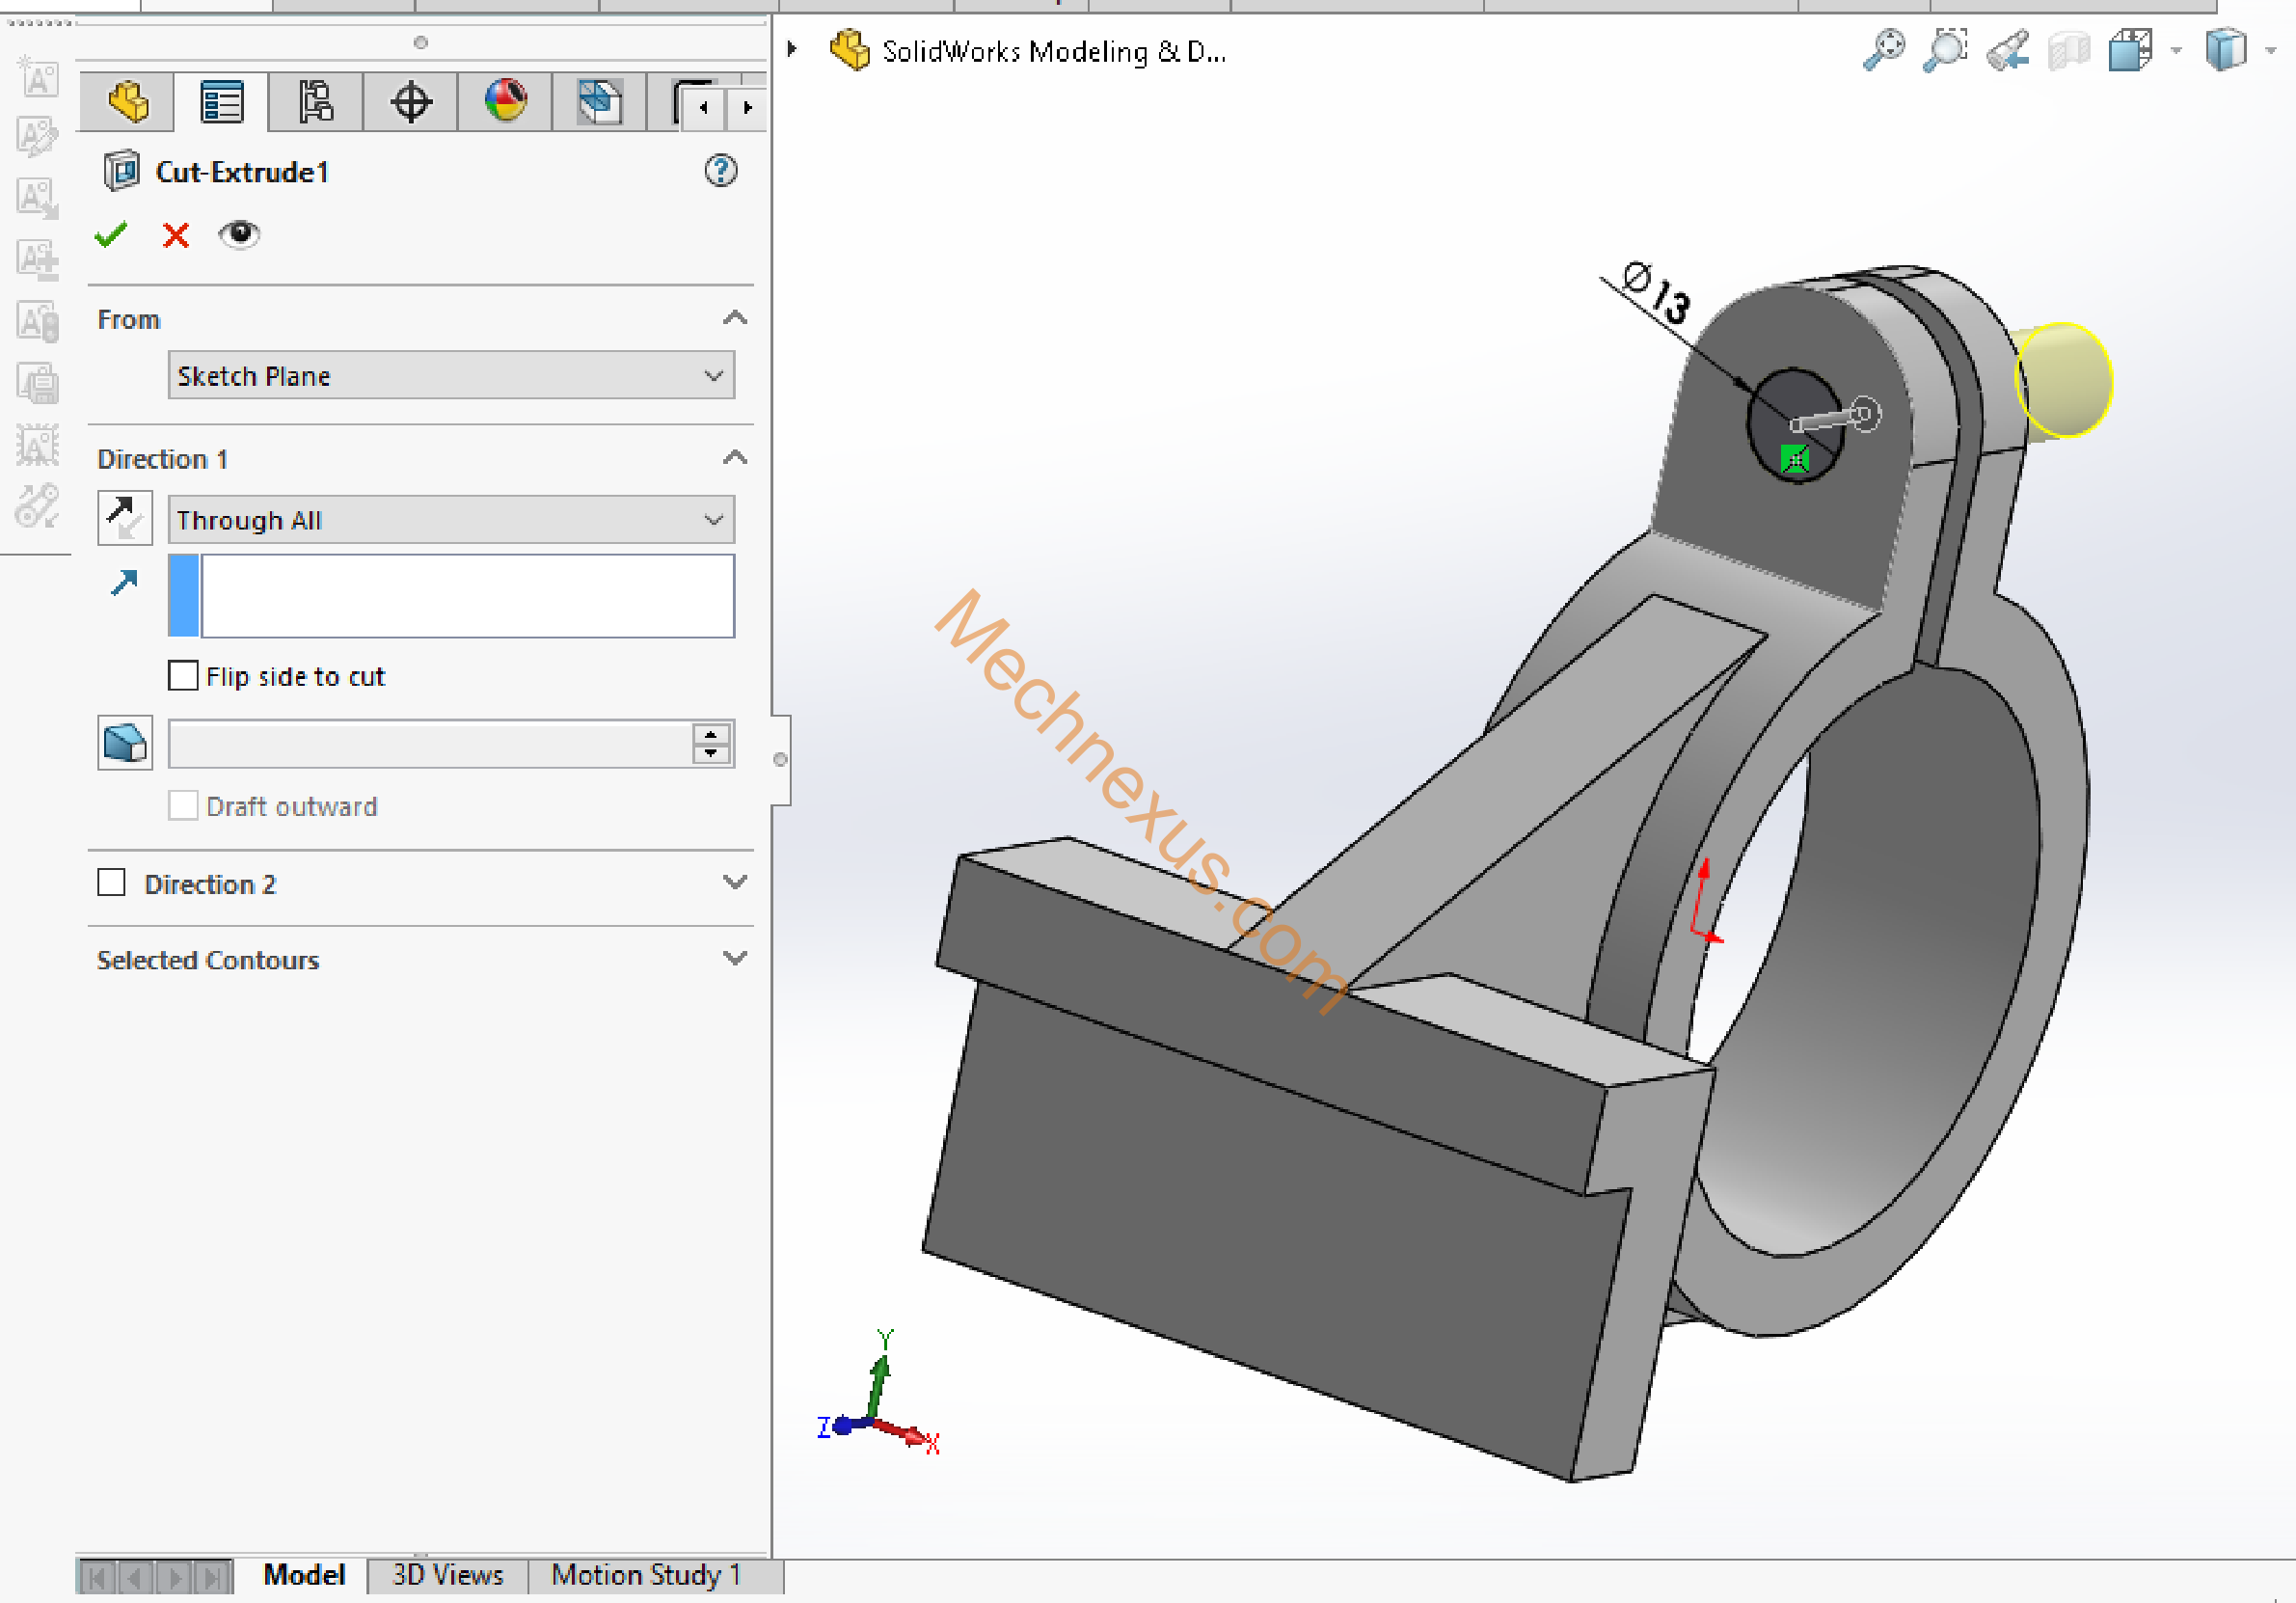
Task: Toggle detailed preview eye icon
Action: [239, 234]
